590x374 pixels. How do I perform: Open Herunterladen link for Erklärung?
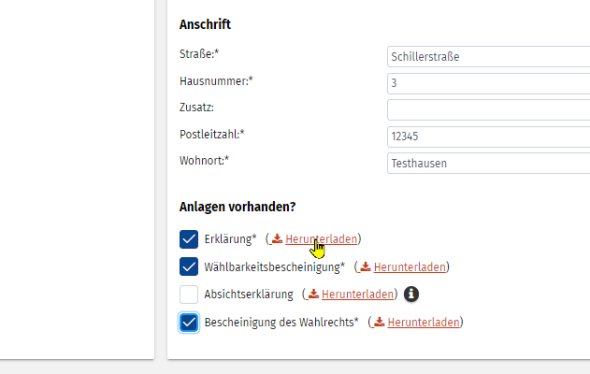tap(321, 239)
